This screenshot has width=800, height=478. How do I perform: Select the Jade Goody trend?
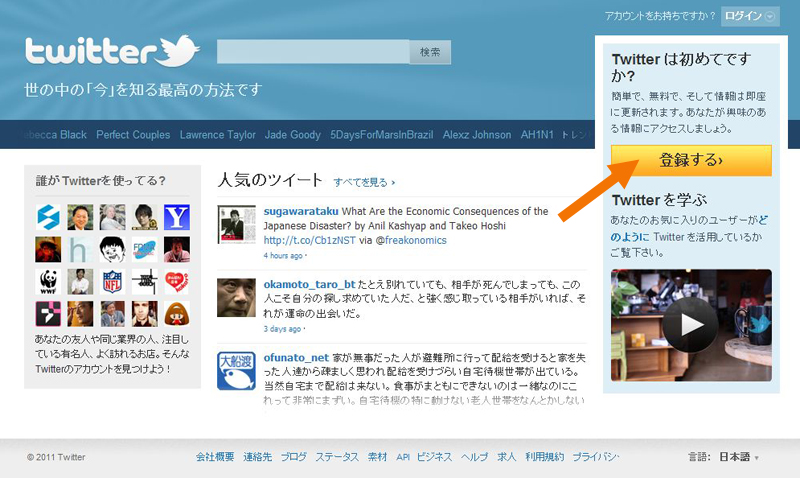pyautogui.click(x=292, y=135)
